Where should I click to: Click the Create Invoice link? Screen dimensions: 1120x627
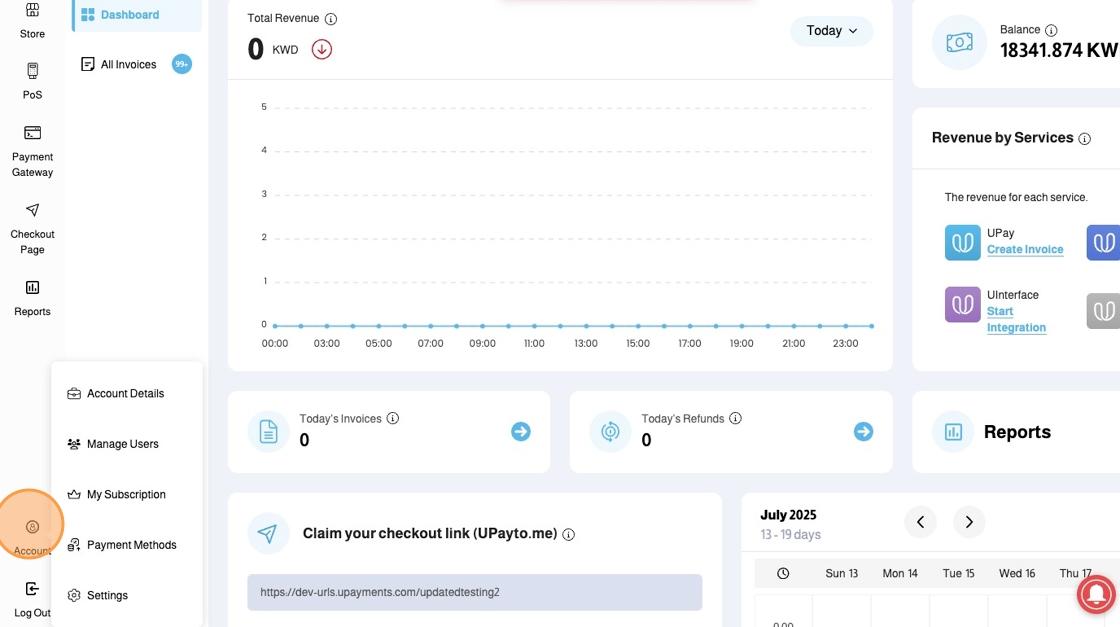pyautogui.click(x=1025, y=250)
